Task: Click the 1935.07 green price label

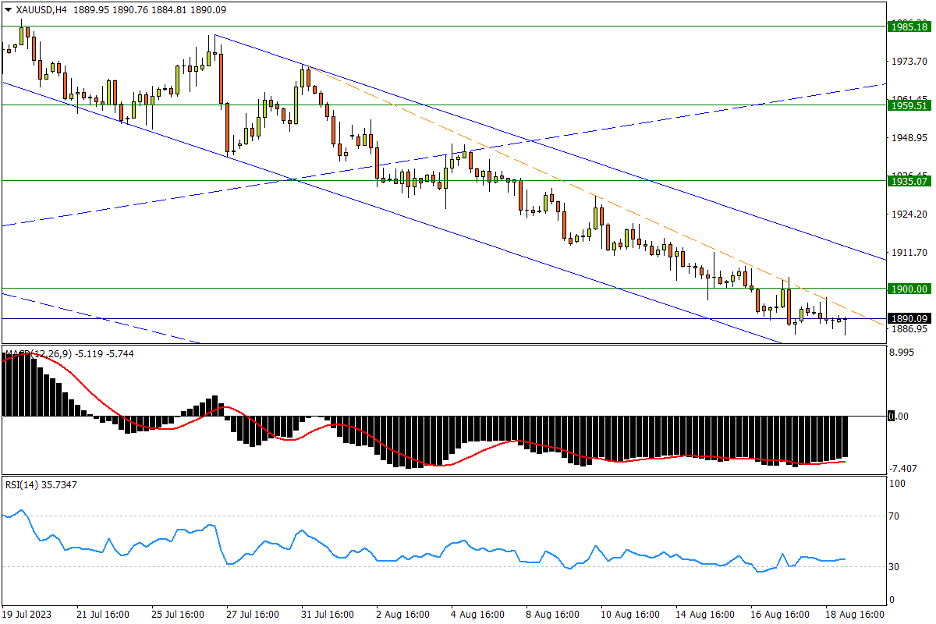Action: 909,181
